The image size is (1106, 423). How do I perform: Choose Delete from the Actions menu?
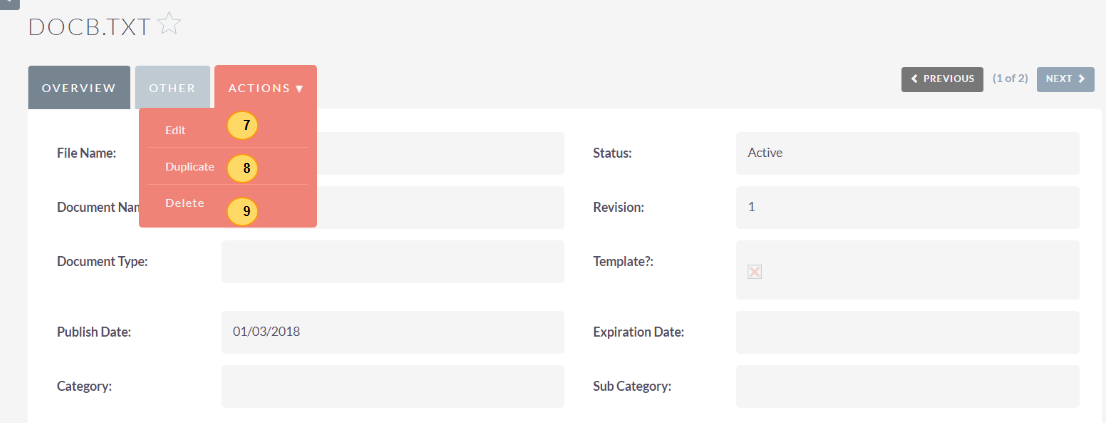click(185, 204)
